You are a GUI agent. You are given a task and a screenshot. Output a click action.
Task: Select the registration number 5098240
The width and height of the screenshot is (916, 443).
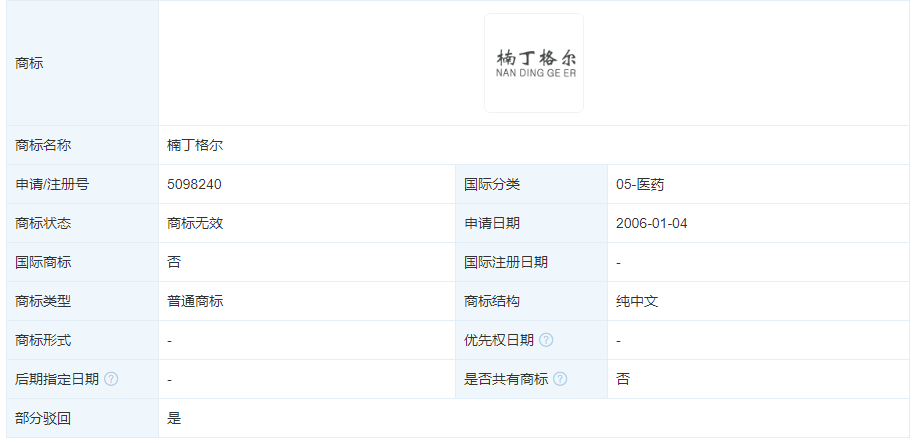pyautogui.click(x=194, y=184)
